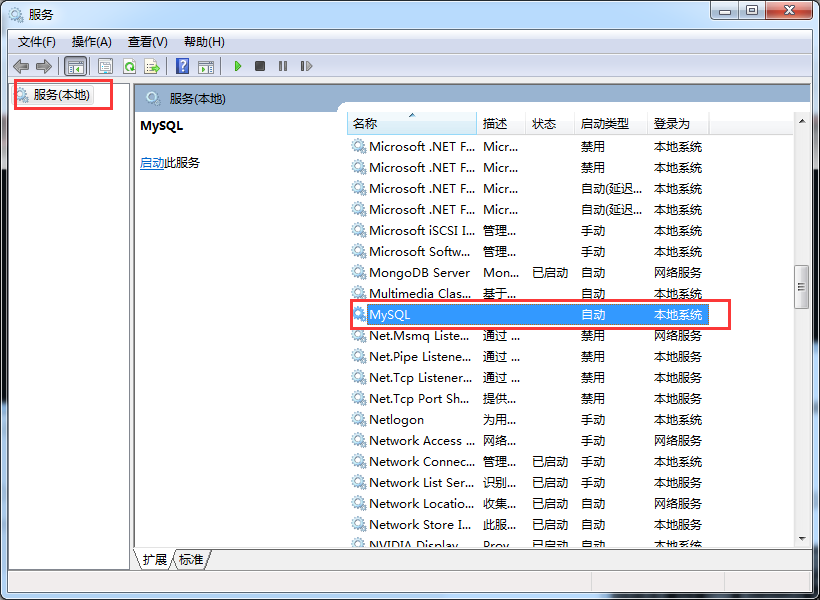This screenshot has width=820, height=600.
Task: Select the Network List Ser... service row
Action: [530, 482]
